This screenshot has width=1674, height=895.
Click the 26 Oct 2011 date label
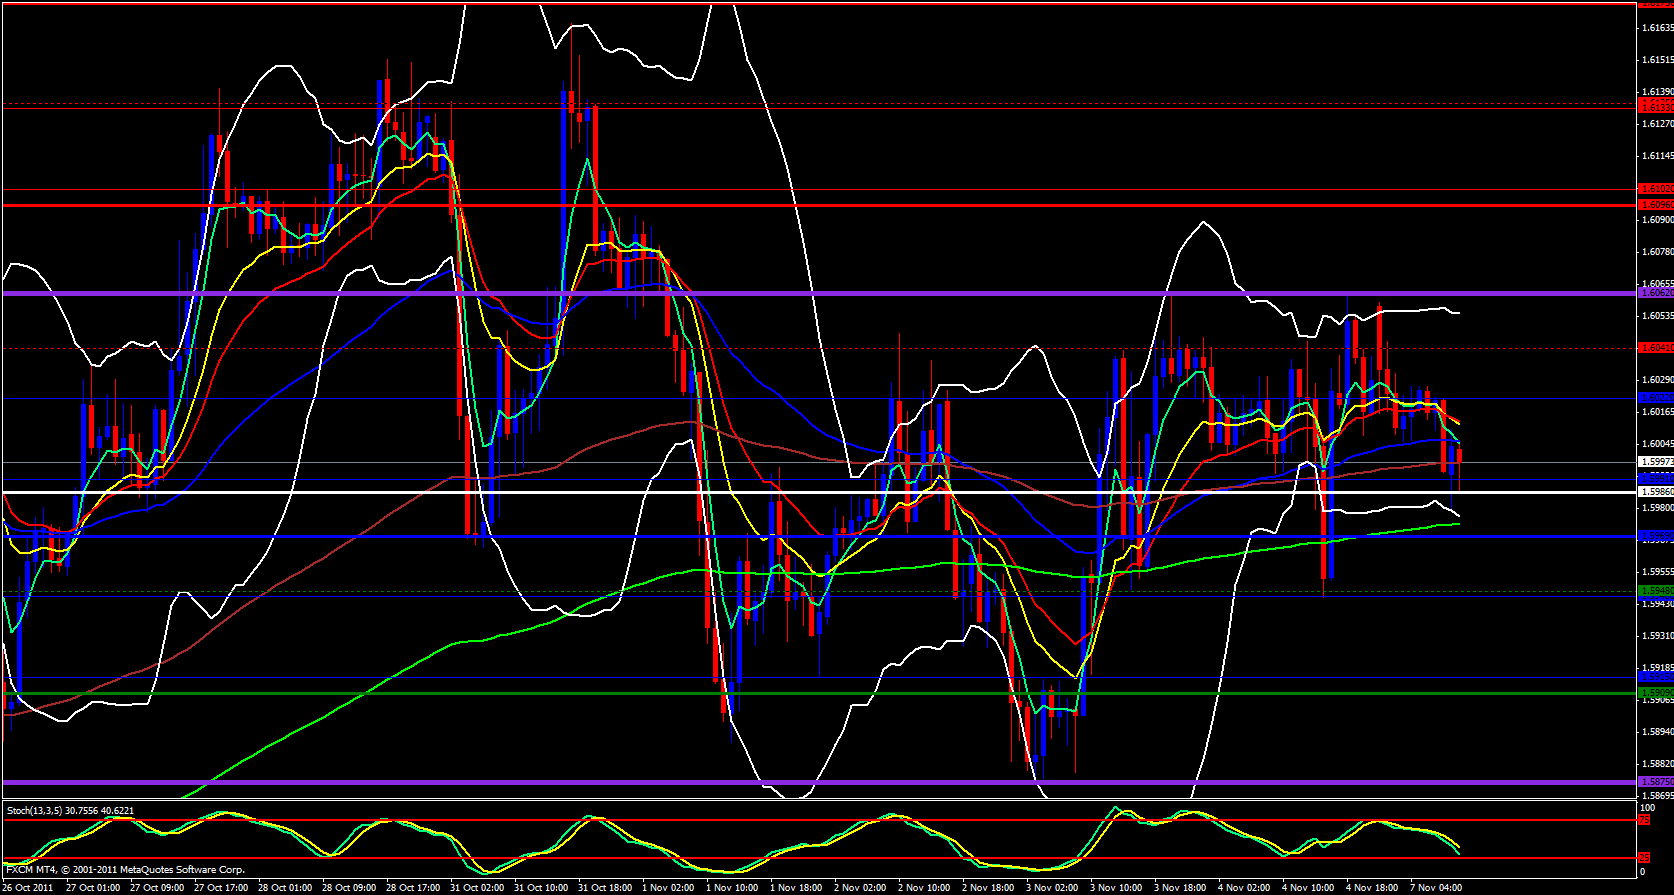(28, 888)
